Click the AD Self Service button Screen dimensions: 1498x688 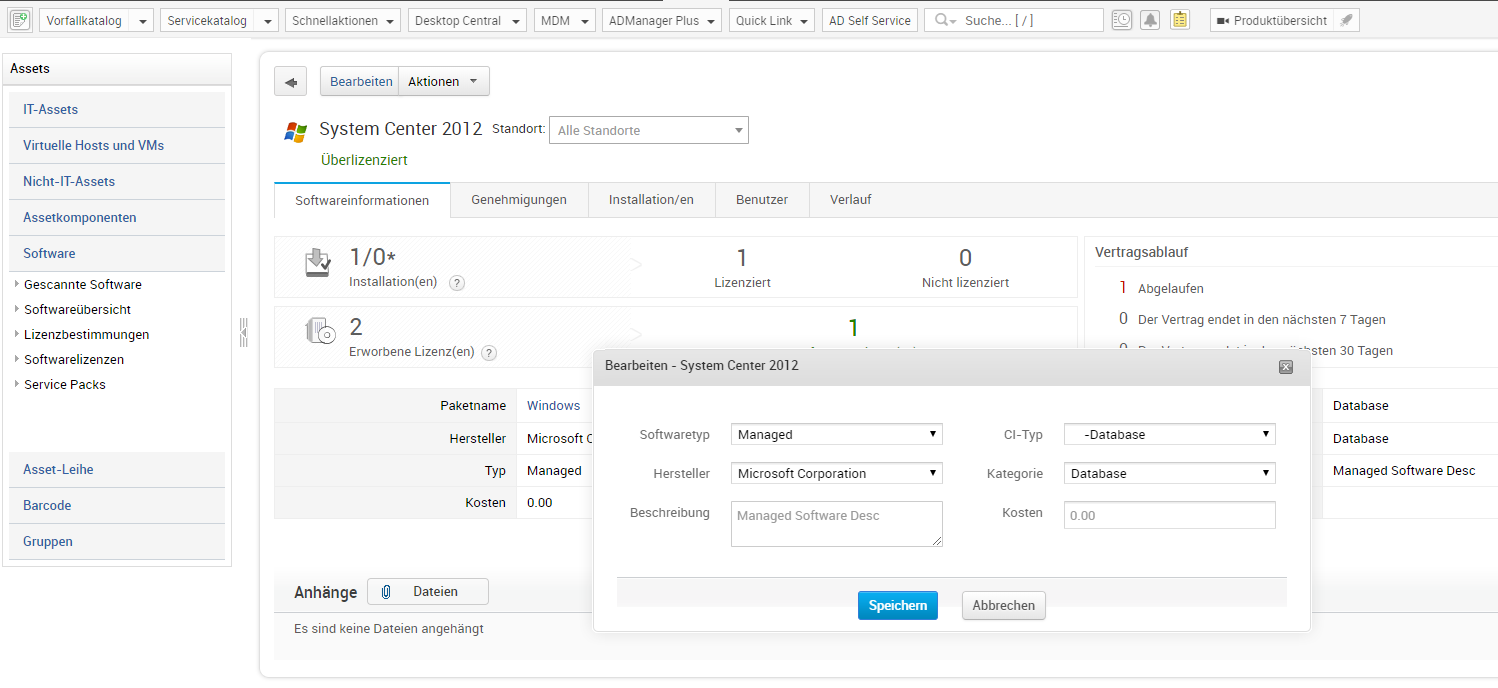pos(870,21)
